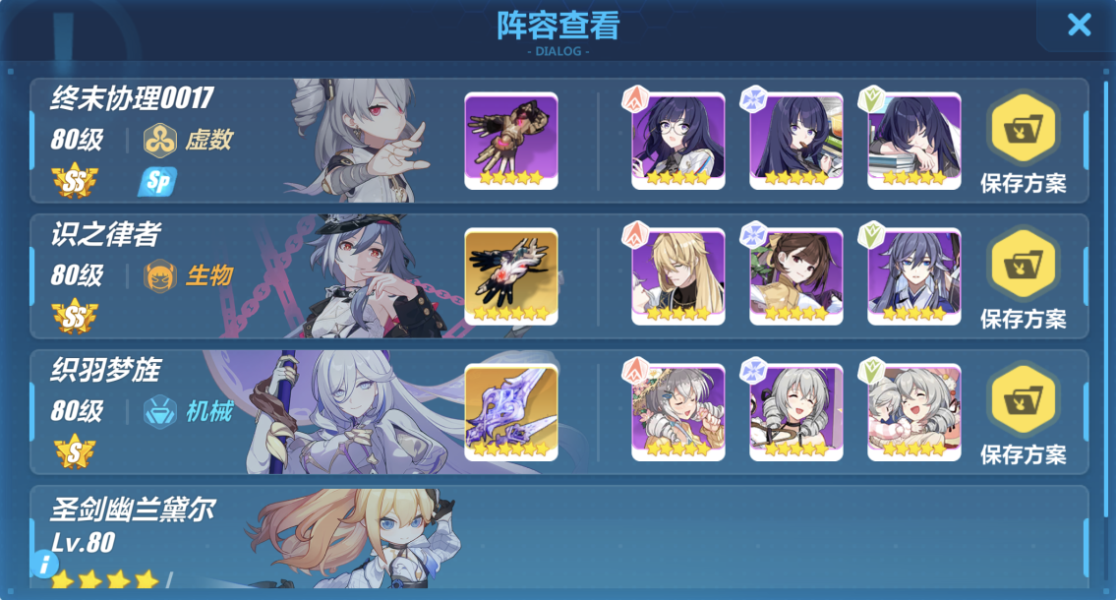
Task: View the bottom stigmata of 识之律者
Action: pyautogui.click(x=914, y=277)
